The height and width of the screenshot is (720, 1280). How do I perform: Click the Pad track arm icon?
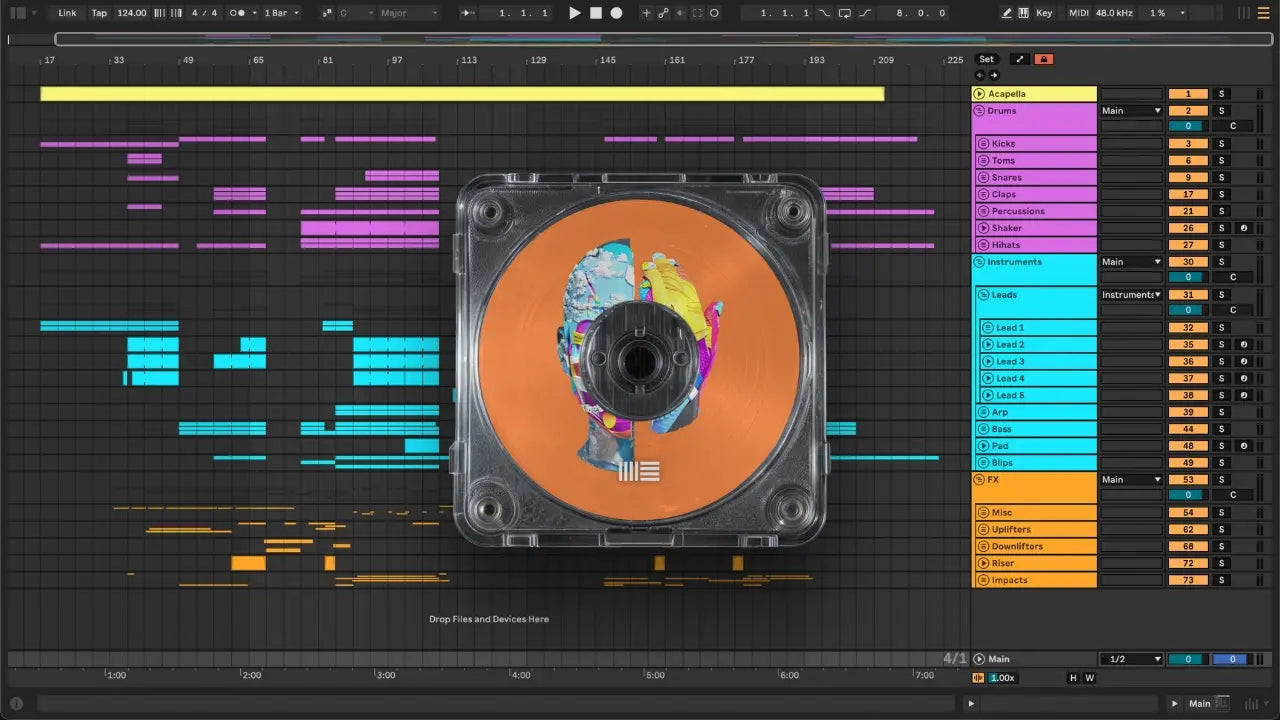(x=1244, y=446)
